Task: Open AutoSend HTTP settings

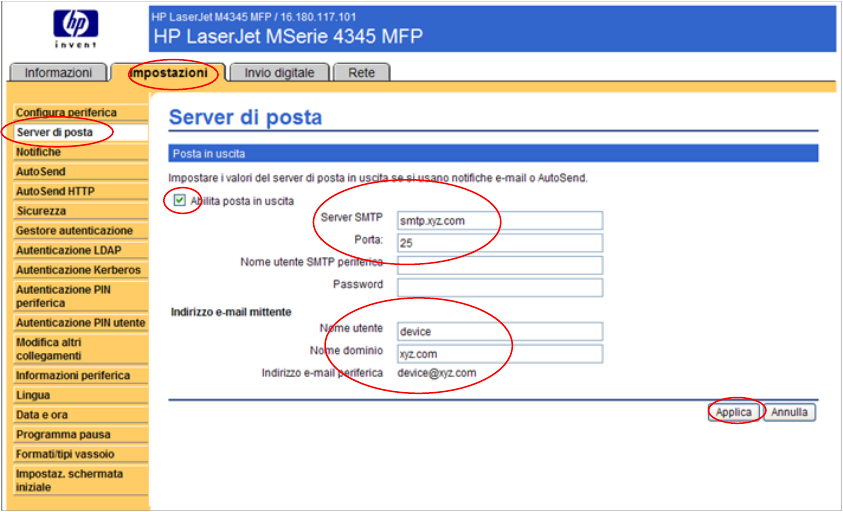Action: pos(80,191)
